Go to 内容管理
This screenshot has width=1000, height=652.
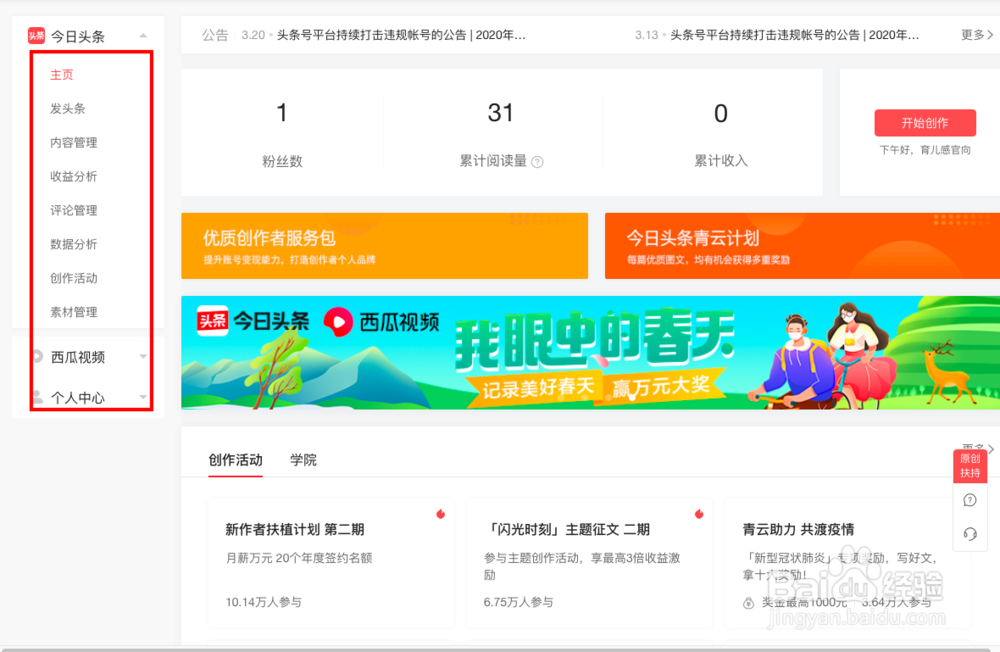[x=74, y=142]
